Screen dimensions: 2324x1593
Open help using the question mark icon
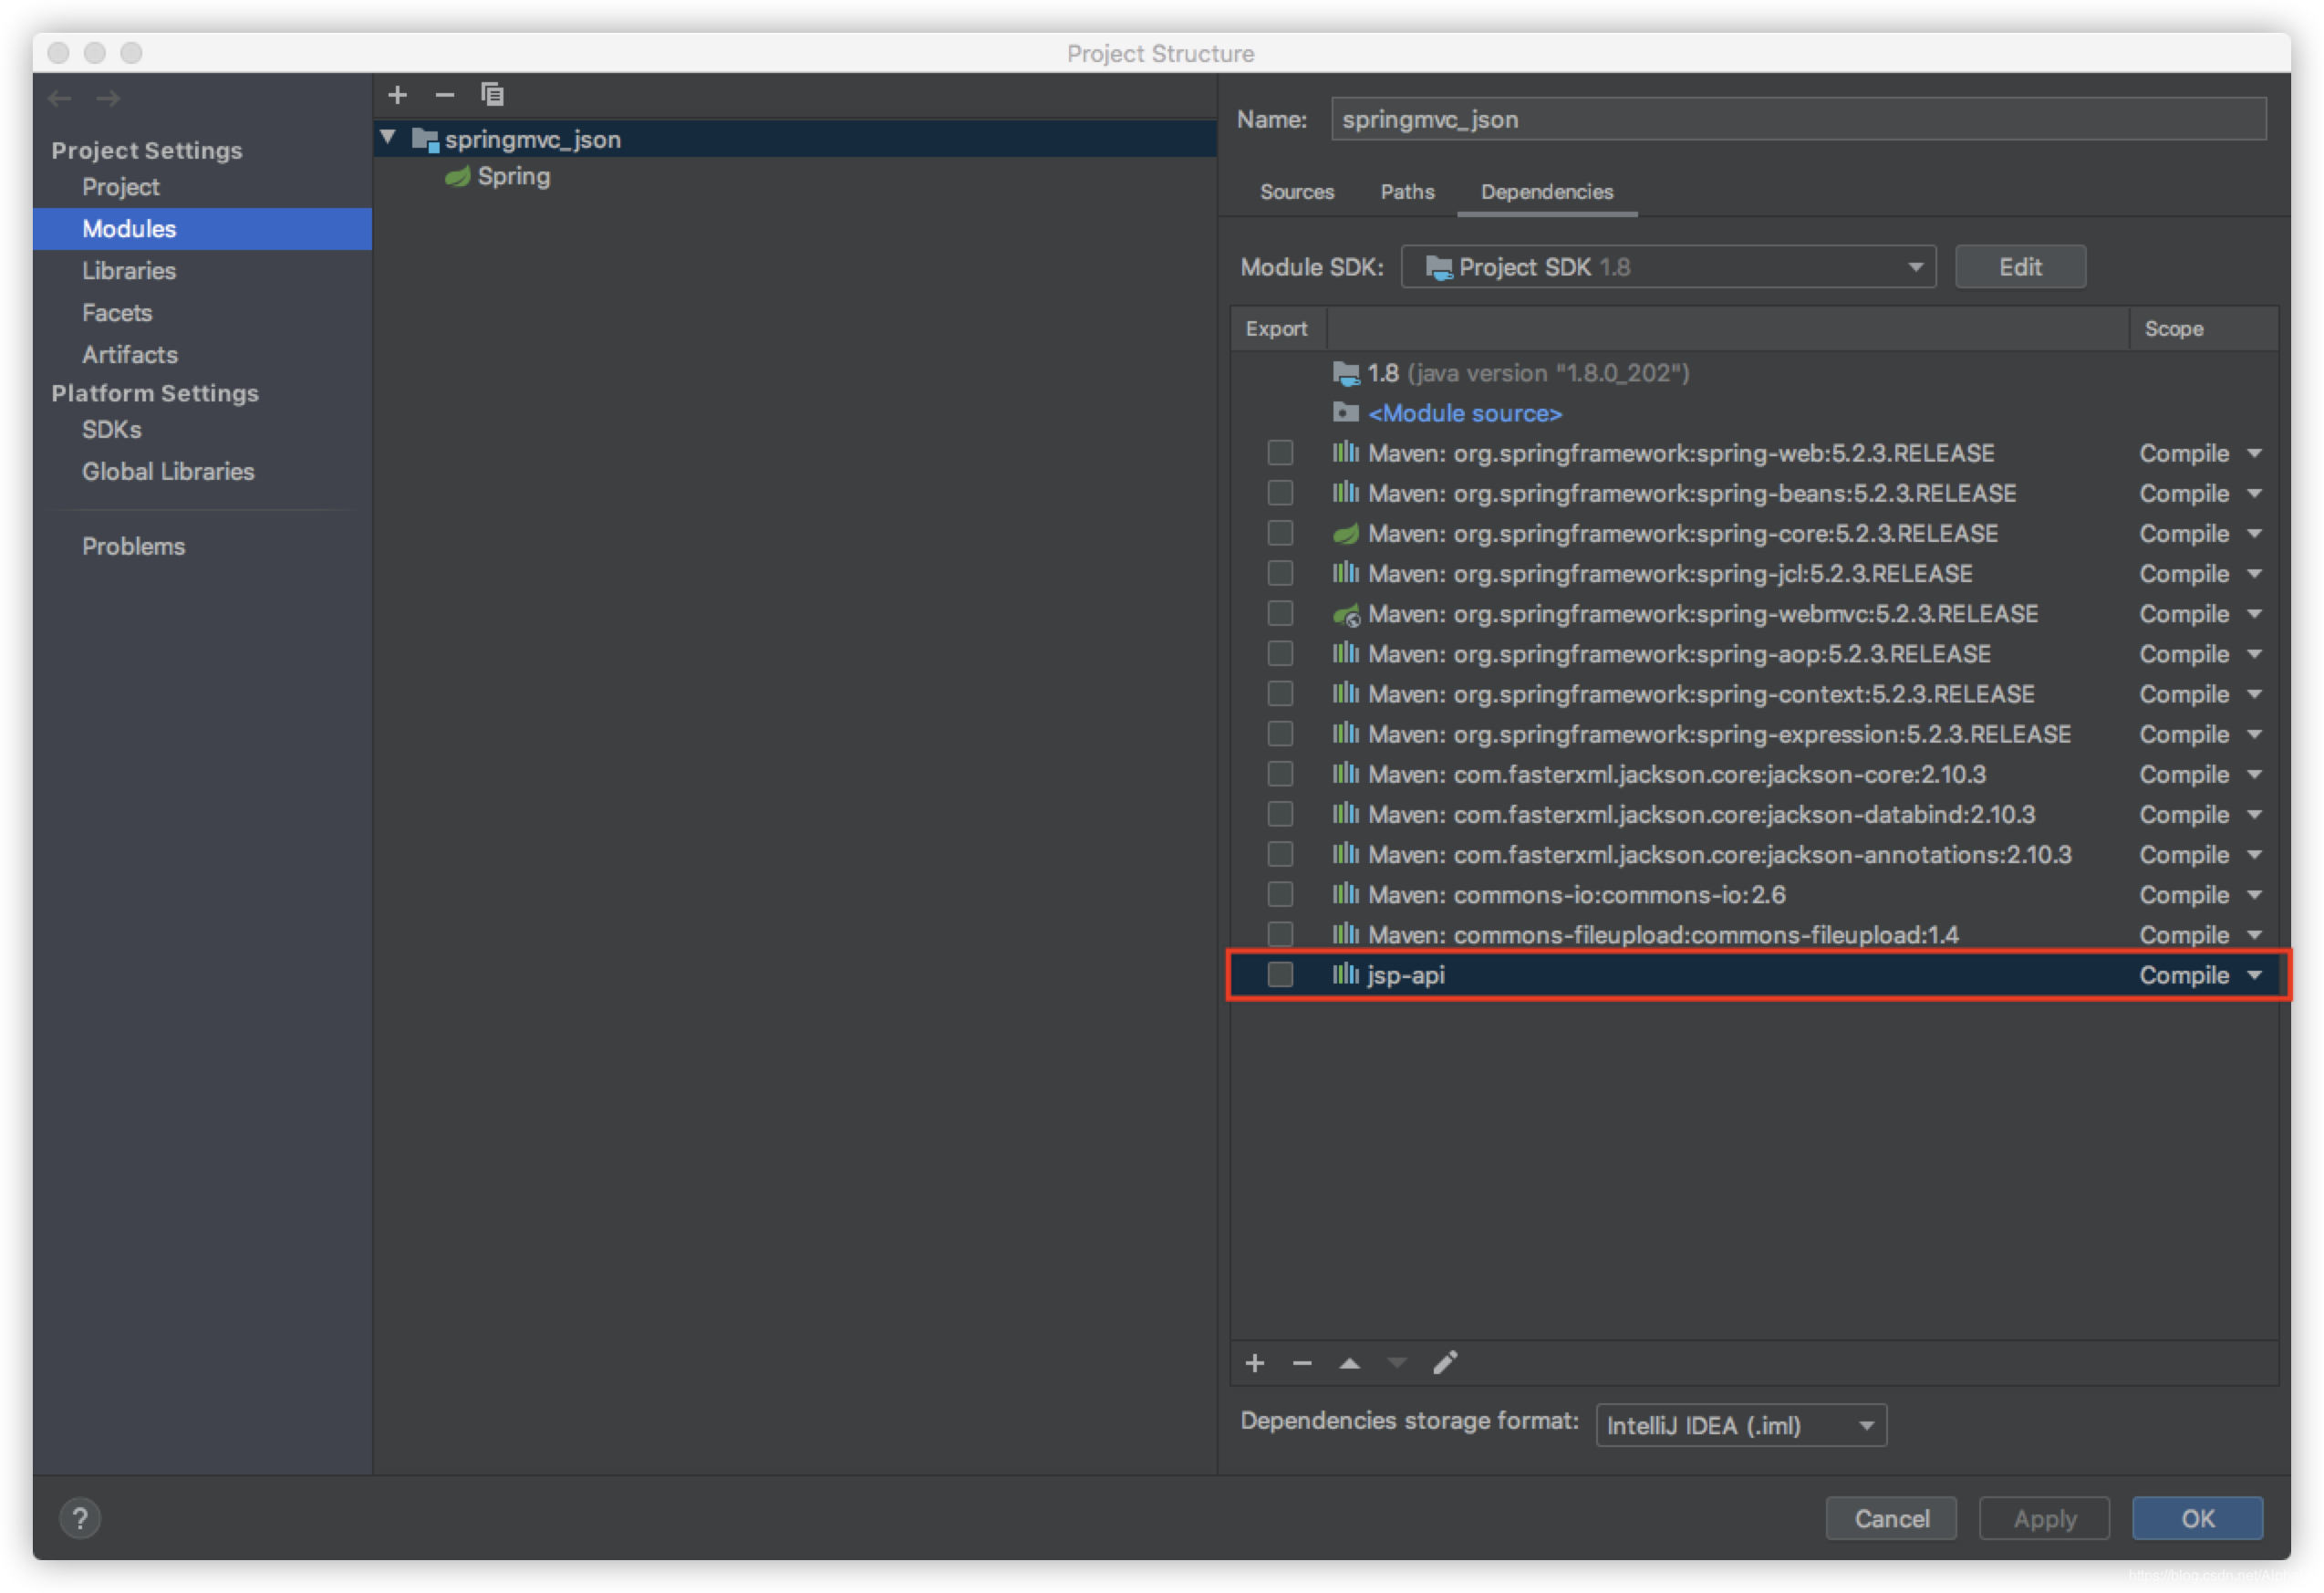pos(81,1517)
